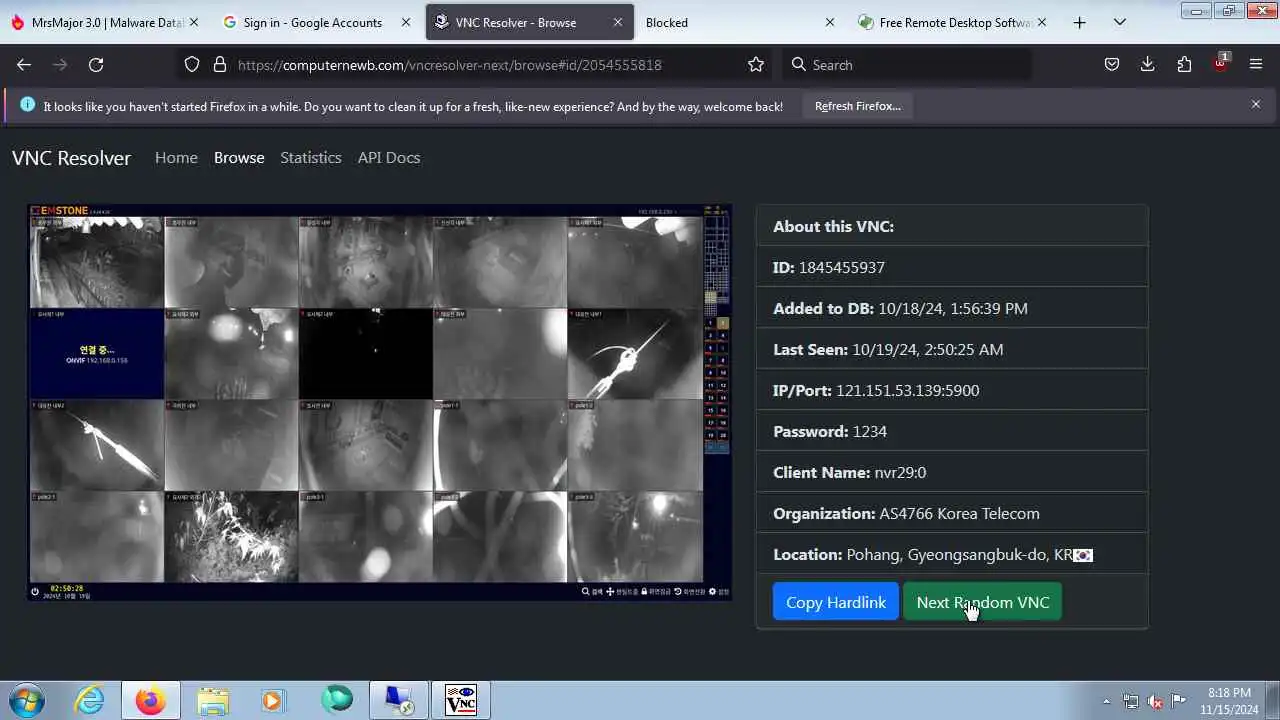
Task: Click the tracking protection shield icon
Action: pyautogui.click(x=192, y=64)
